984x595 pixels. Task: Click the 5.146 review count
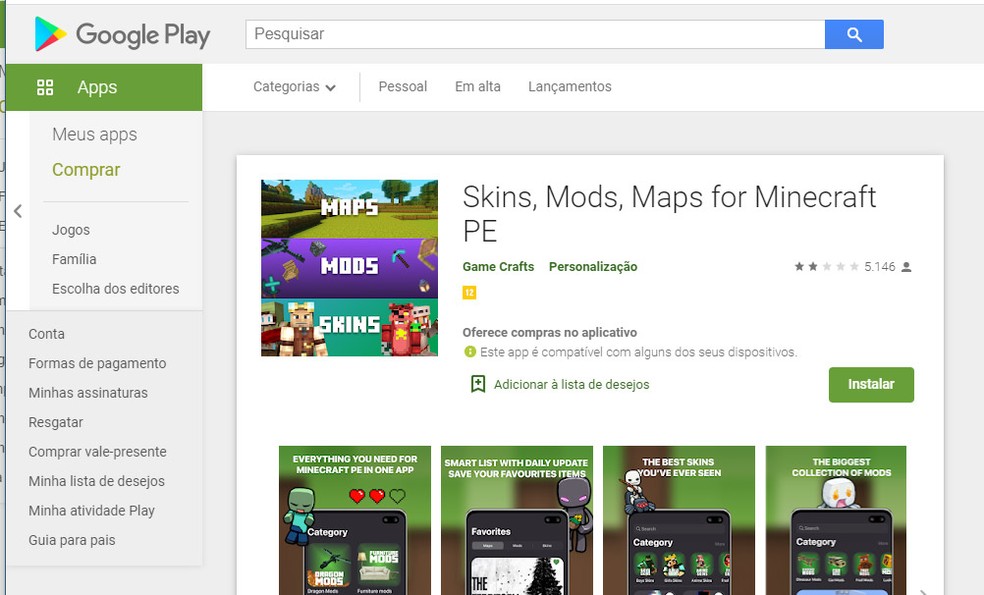click(x=880, y=267)
